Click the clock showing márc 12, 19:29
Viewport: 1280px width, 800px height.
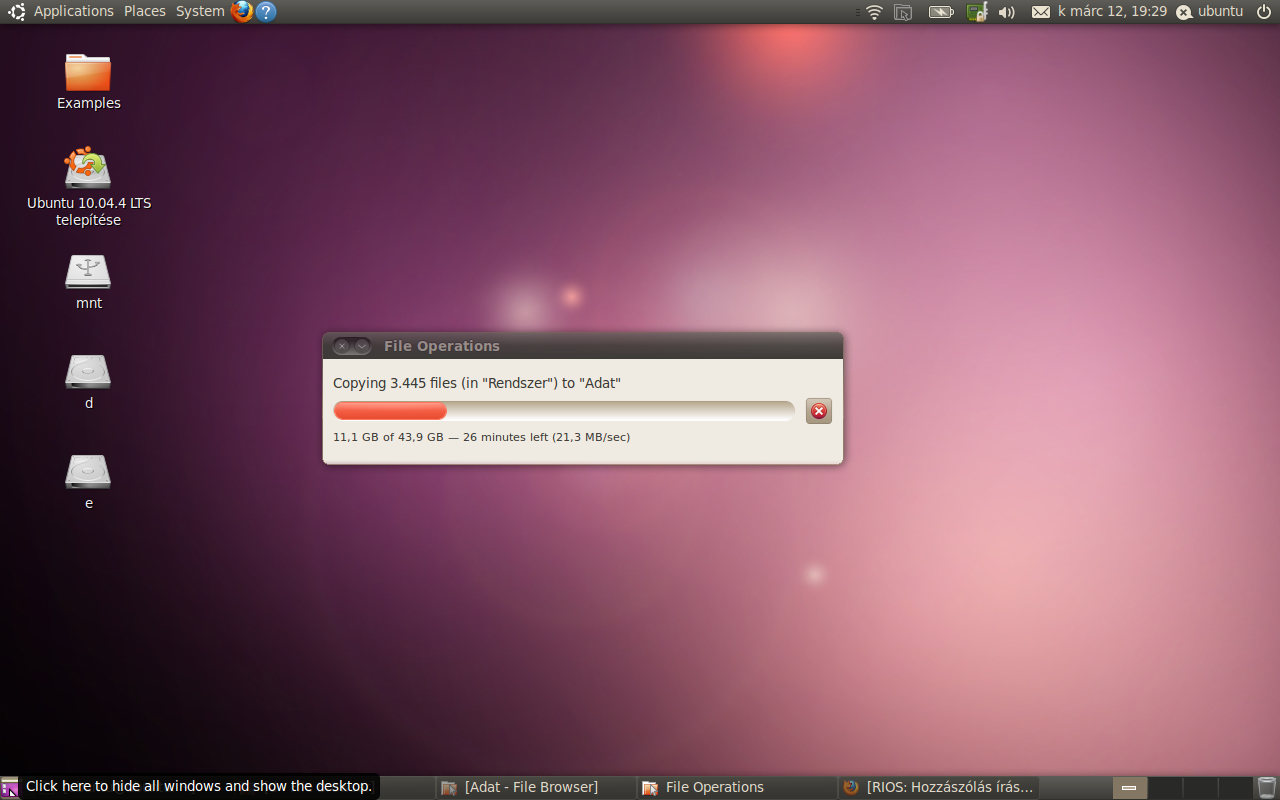tap(1112, 12)
